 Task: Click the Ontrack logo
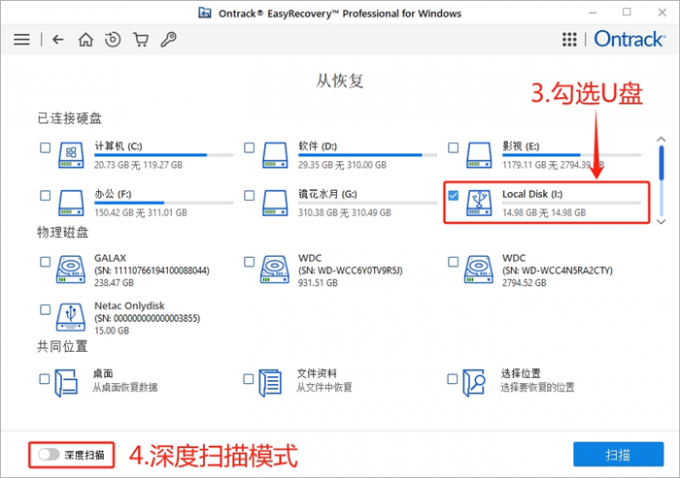pos(629,39)
